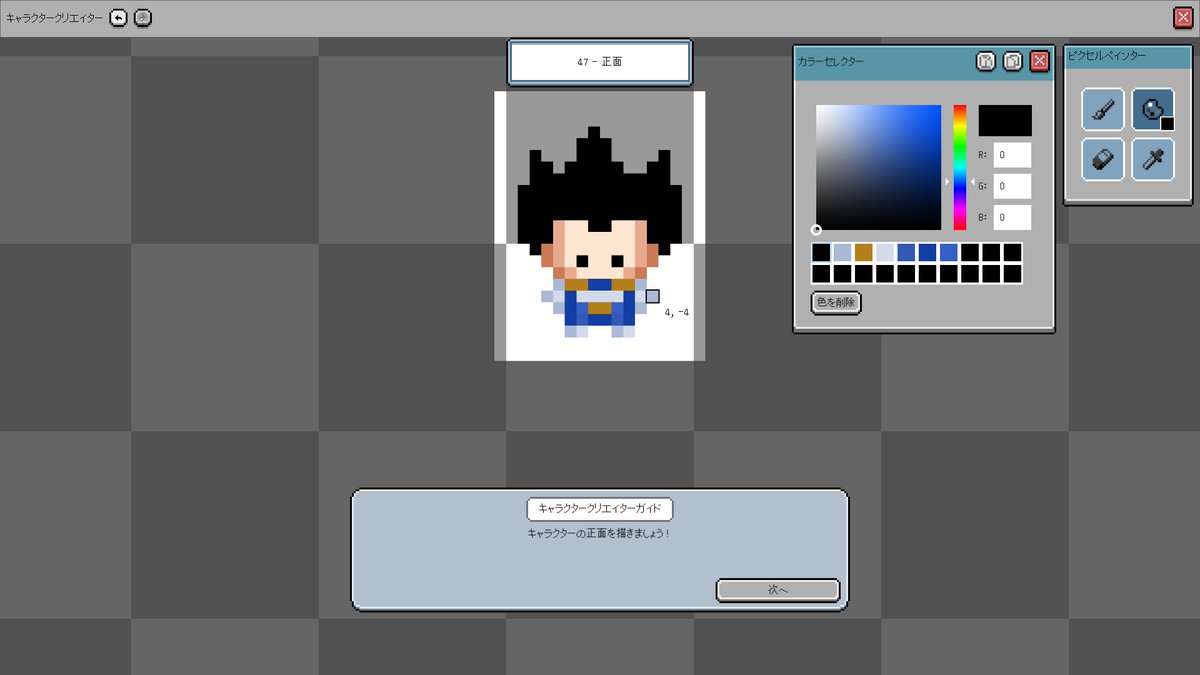This screenshot has width=1200, height=675.
Task: Click the greyed redo arrow icon
Action: [x=143, y=18]
